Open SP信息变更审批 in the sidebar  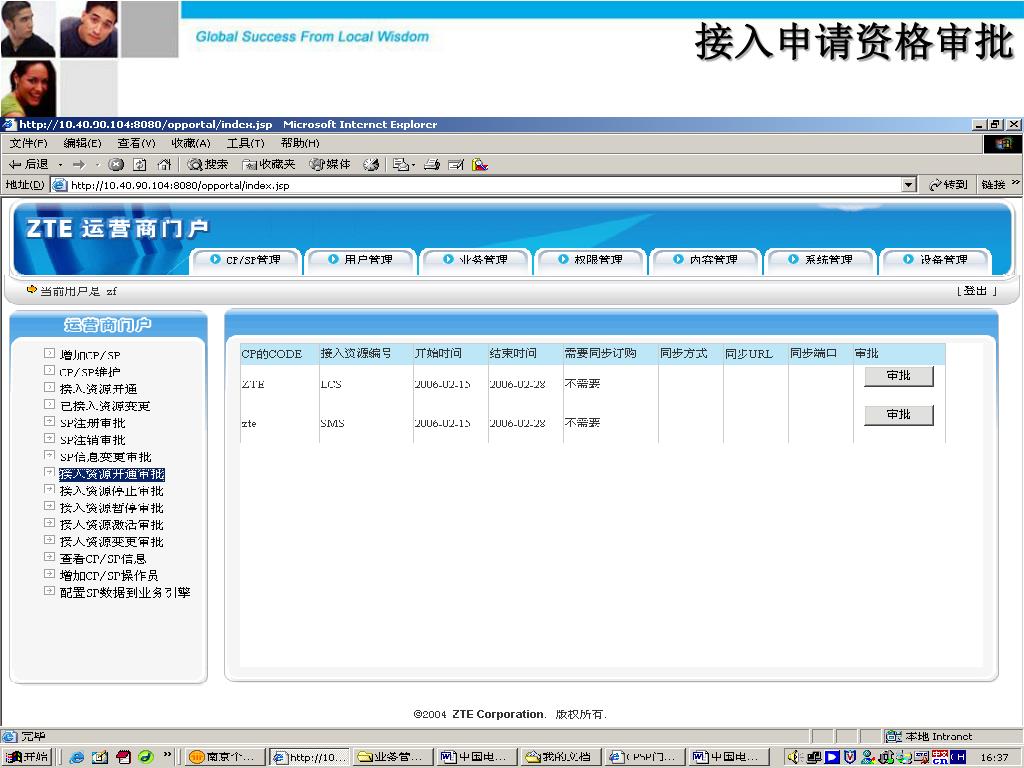click(x=106, y=457)
